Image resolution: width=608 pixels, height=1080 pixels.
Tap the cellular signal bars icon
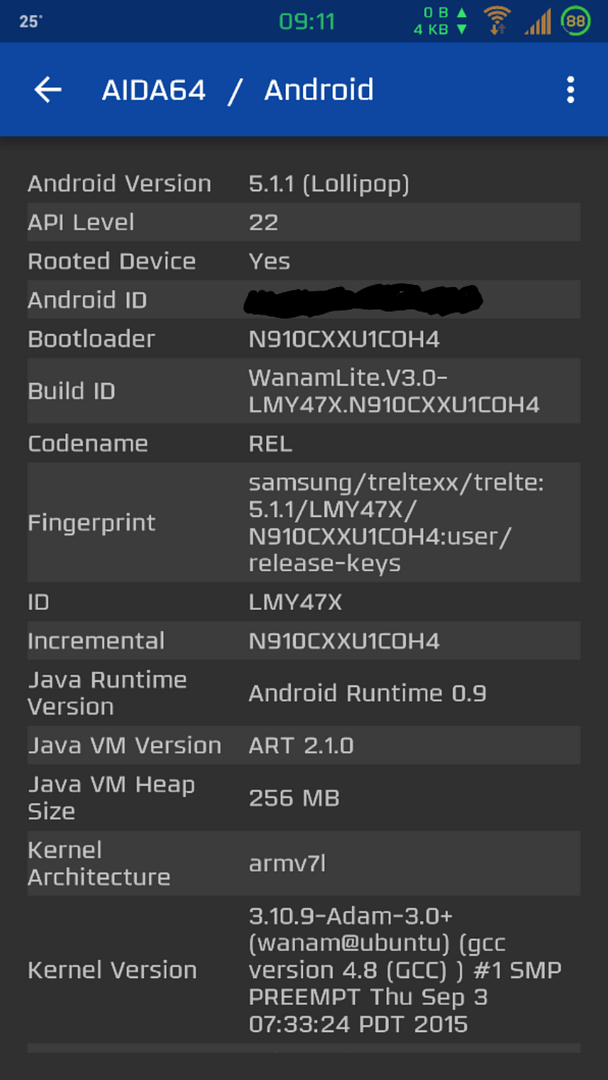[538, 21]
